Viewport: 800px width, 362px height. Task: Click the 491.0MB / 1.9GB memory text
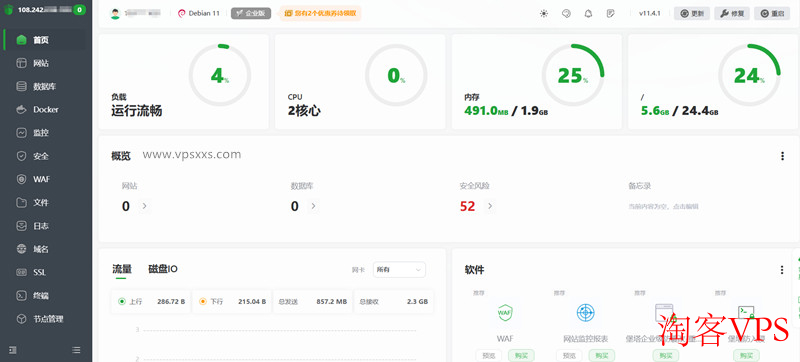506,111
